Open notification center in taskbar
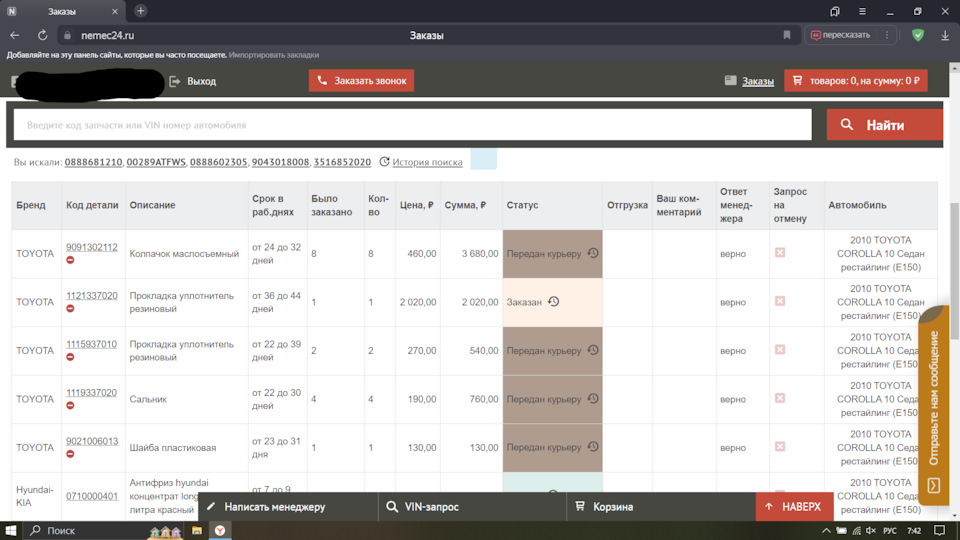 [940, 530]
